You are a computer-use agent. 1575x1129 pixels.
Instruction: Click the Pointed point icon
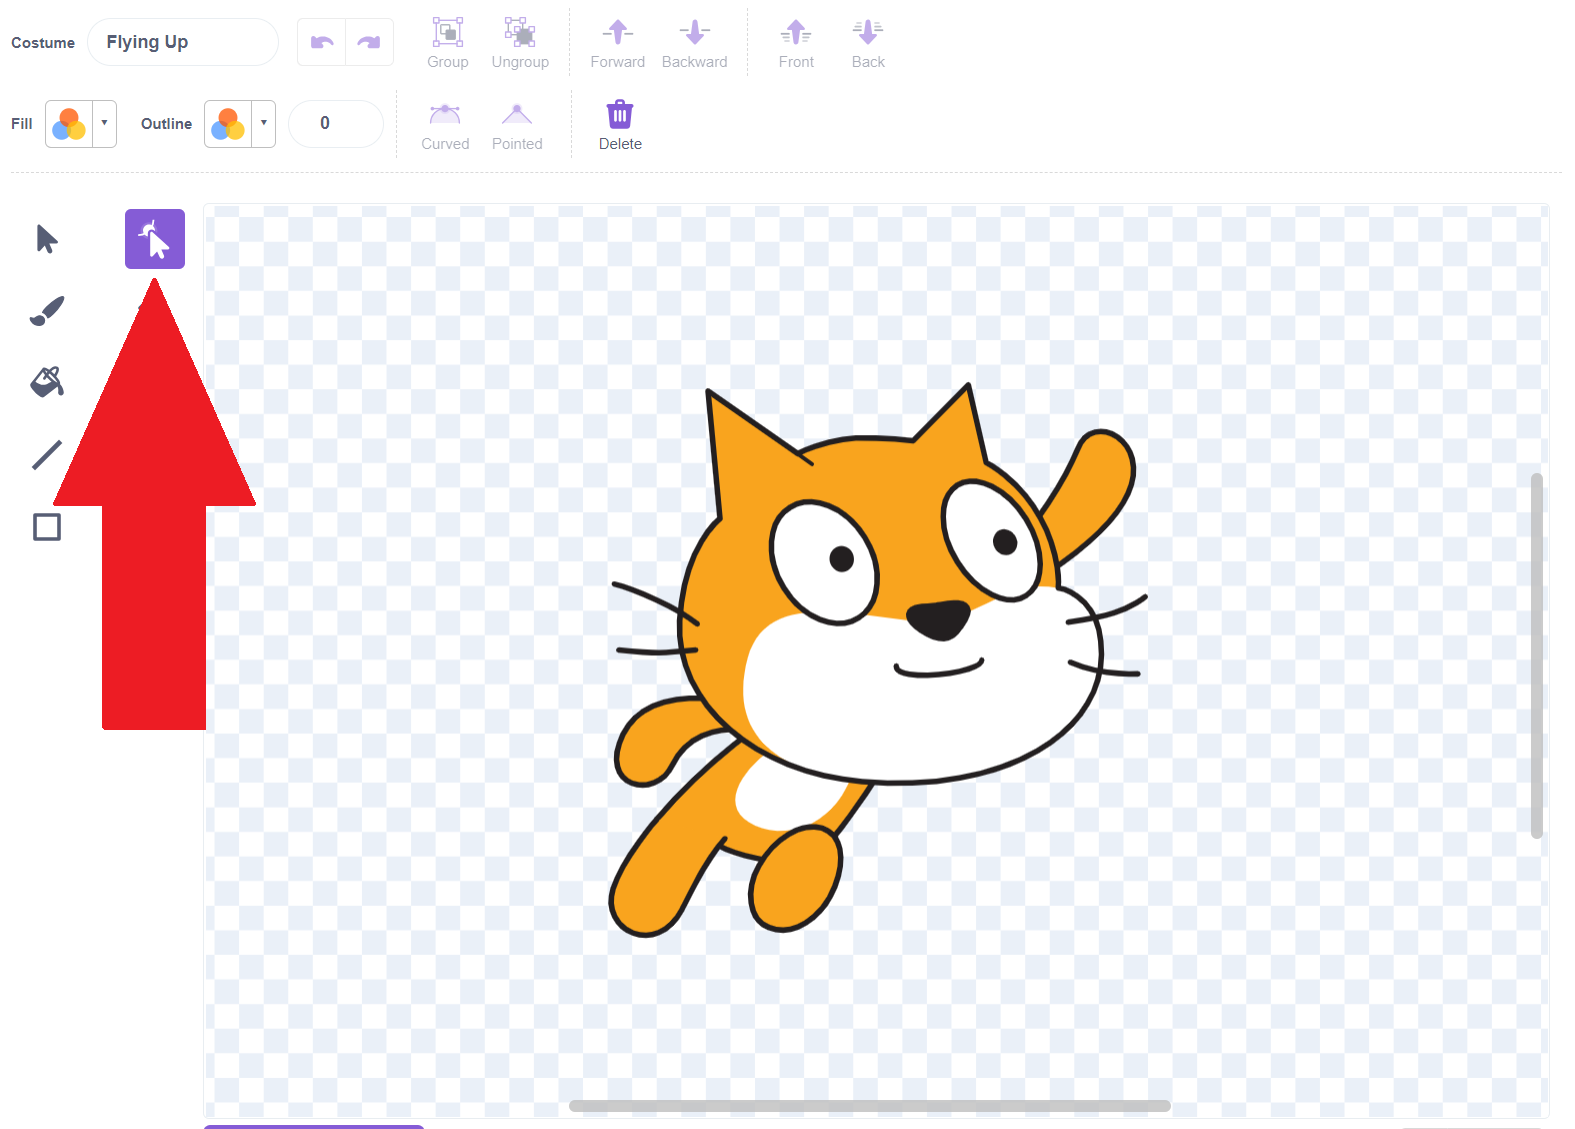pyautogui.click(x=517, y=114)
